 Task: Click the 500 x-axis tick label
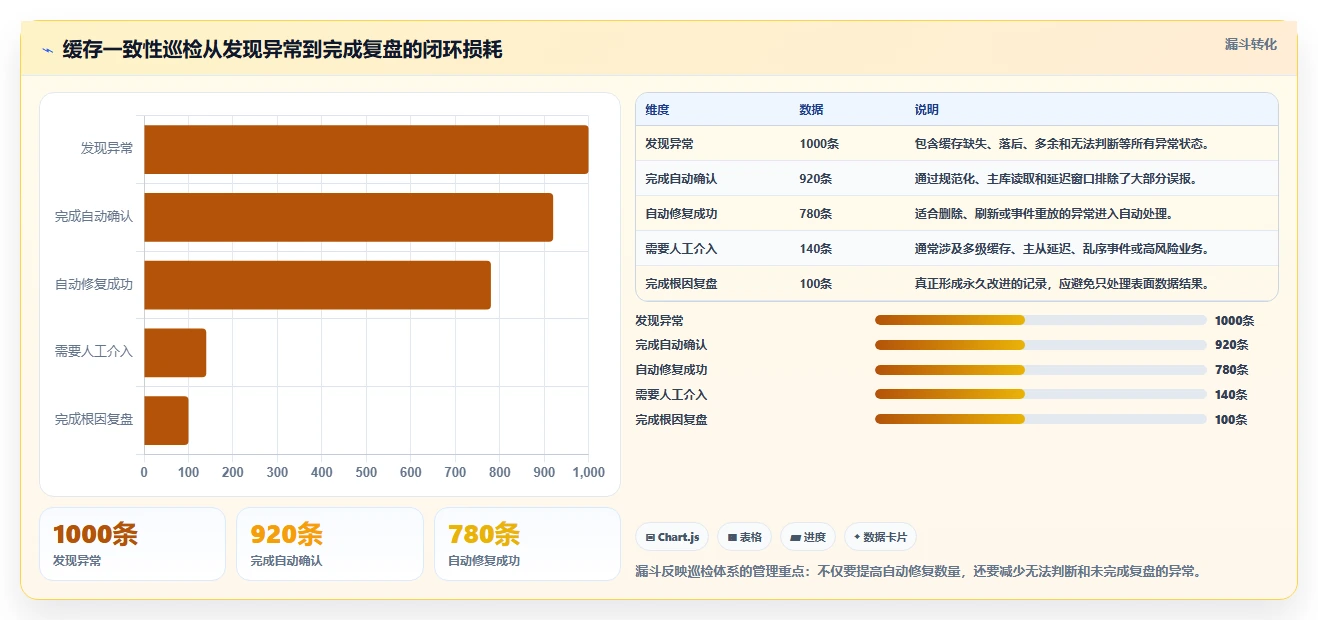coord(366,472)
